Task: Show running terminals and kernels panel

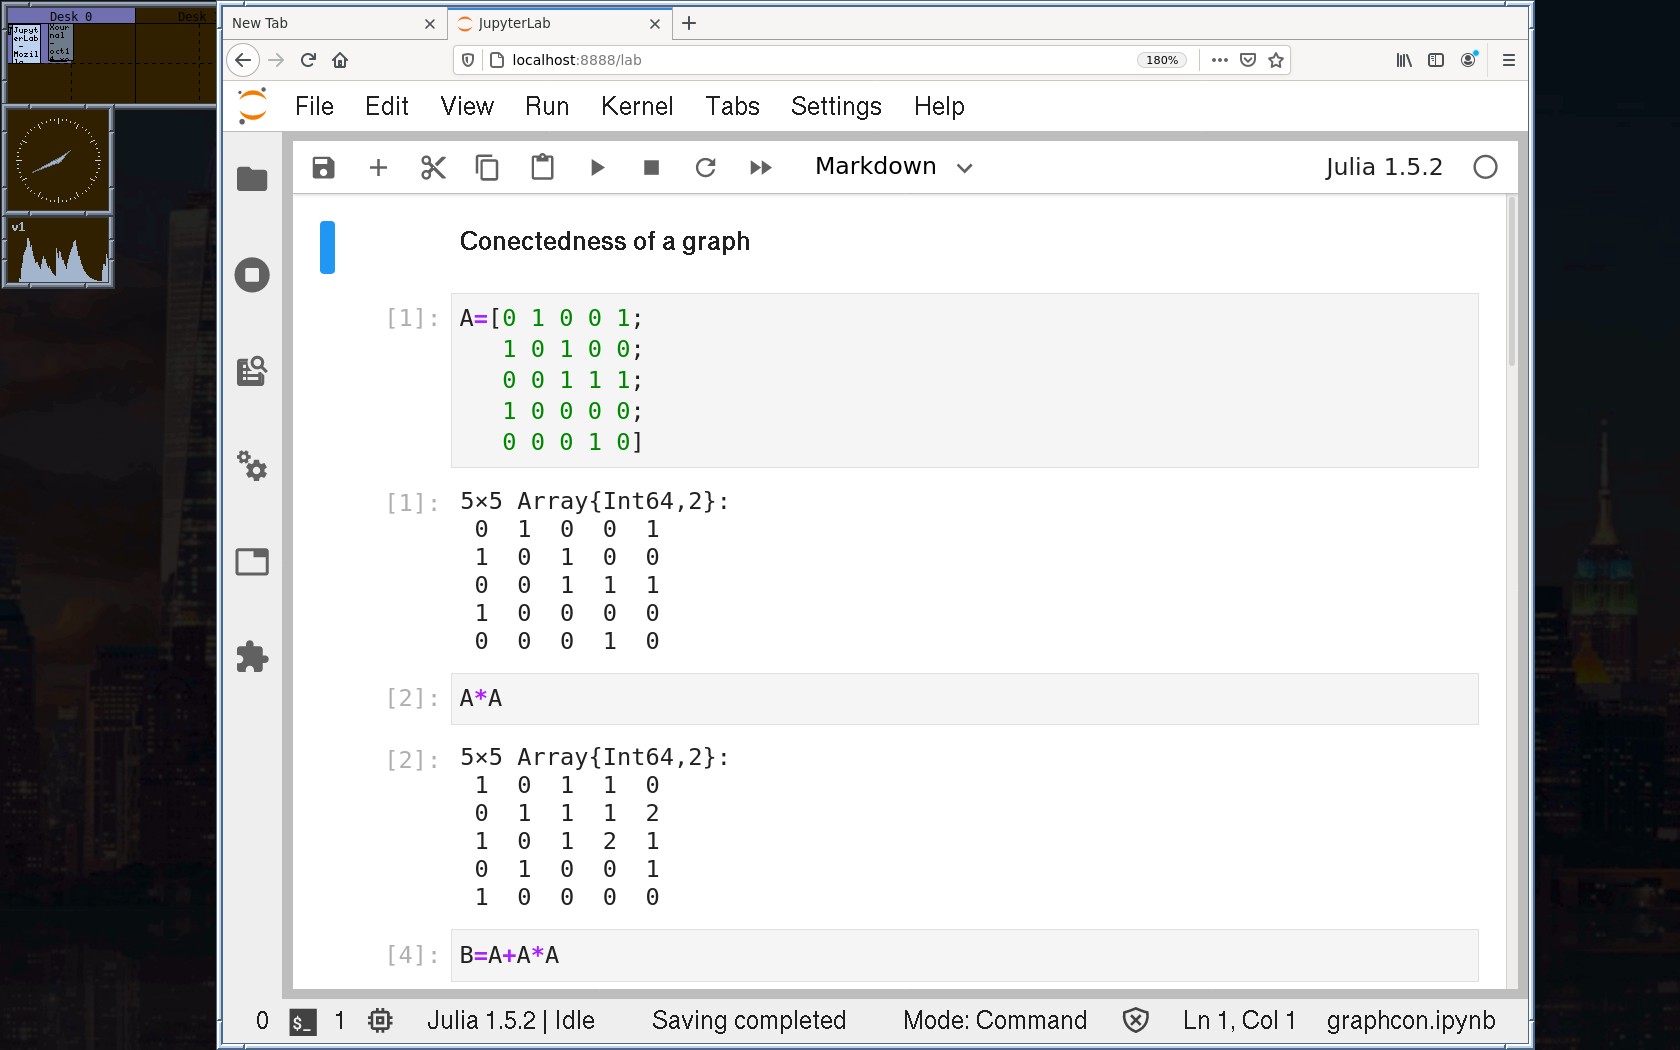Action: 252,275
